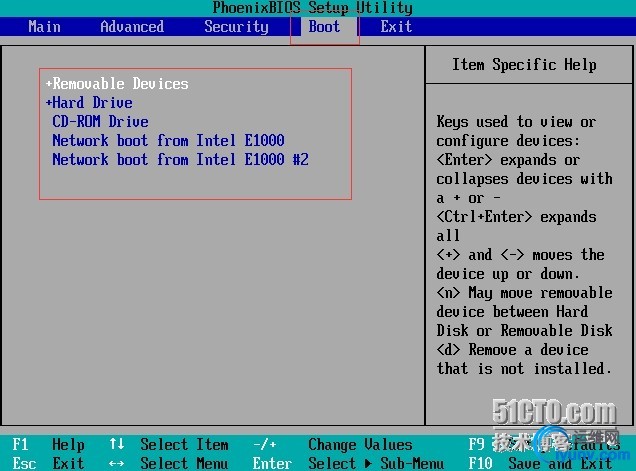
Task: Select Network boot from Intel E1000 #2
Action: pyautogui.click(x=180, y=159)
